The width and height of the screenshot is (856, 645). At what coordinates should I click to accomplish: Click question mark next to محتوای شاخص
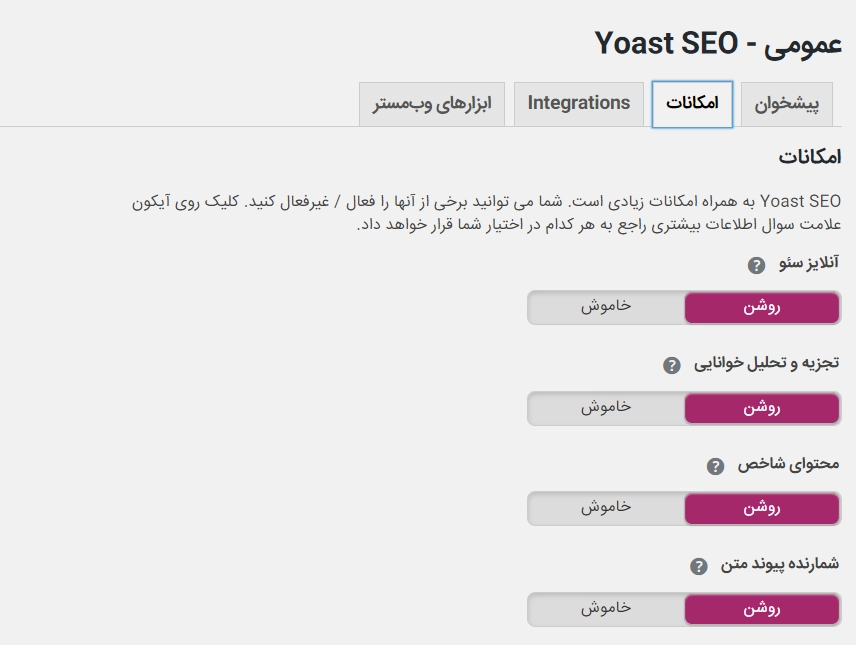click(x=714, y=466)
